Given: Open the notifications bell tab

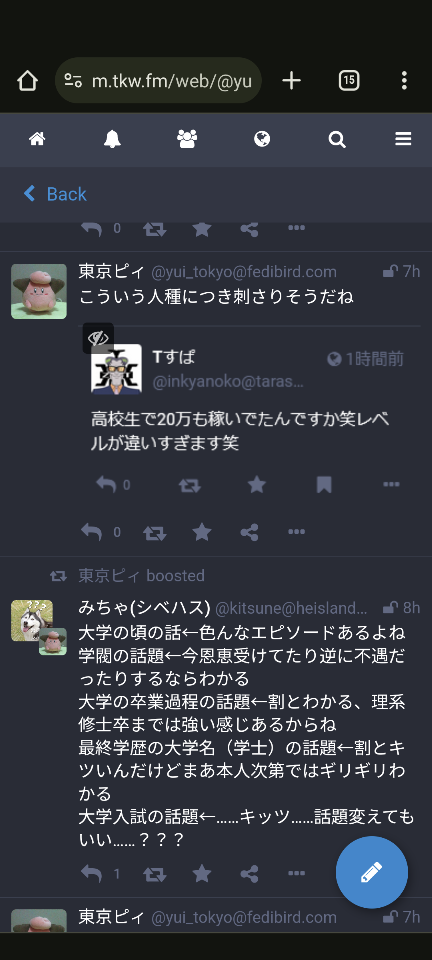Looking at the screenshot, I should 112,140.
